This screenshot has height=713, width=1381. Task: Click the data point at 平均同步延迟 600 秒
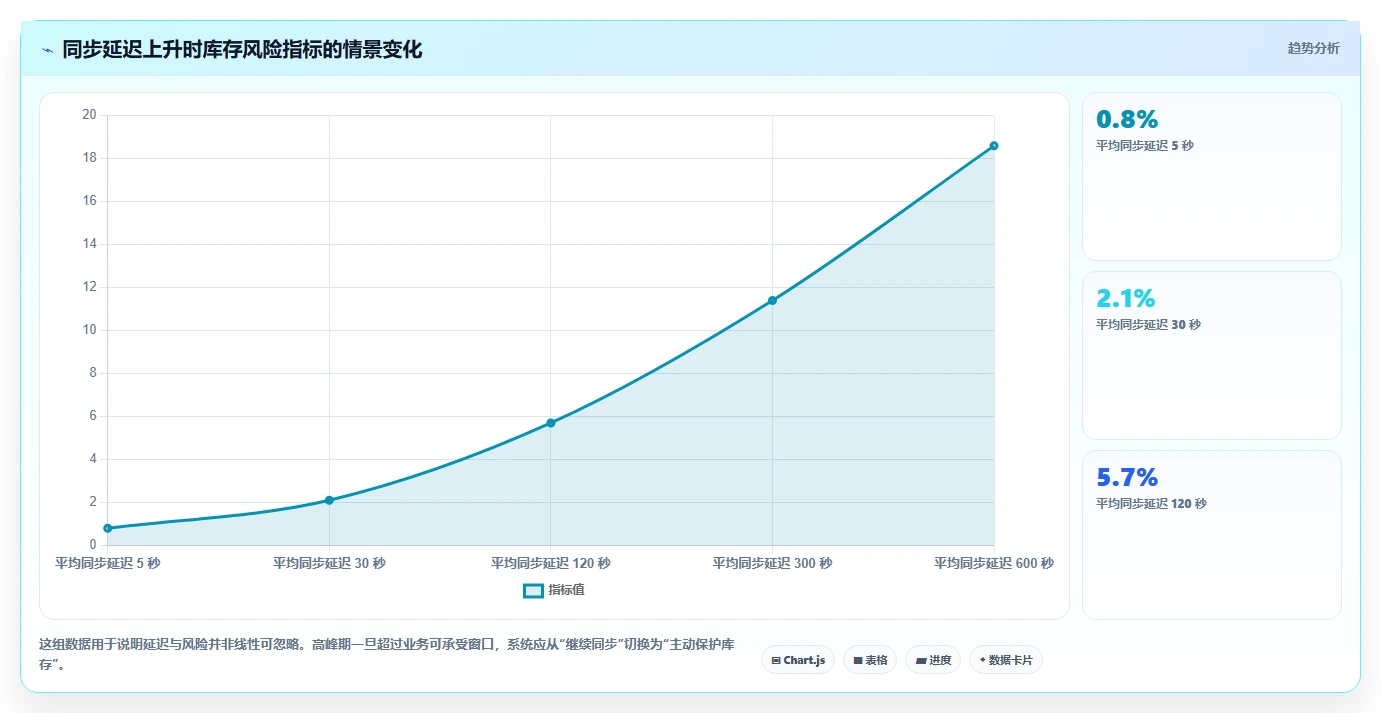994,146
